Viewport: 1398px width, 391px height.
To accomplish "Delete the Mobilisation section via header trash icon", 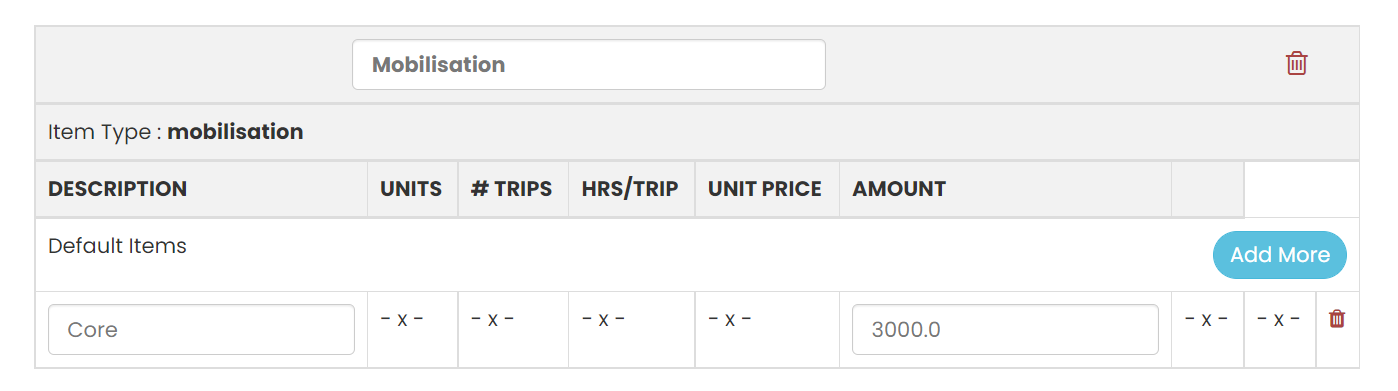I will tap(1296, 64).
